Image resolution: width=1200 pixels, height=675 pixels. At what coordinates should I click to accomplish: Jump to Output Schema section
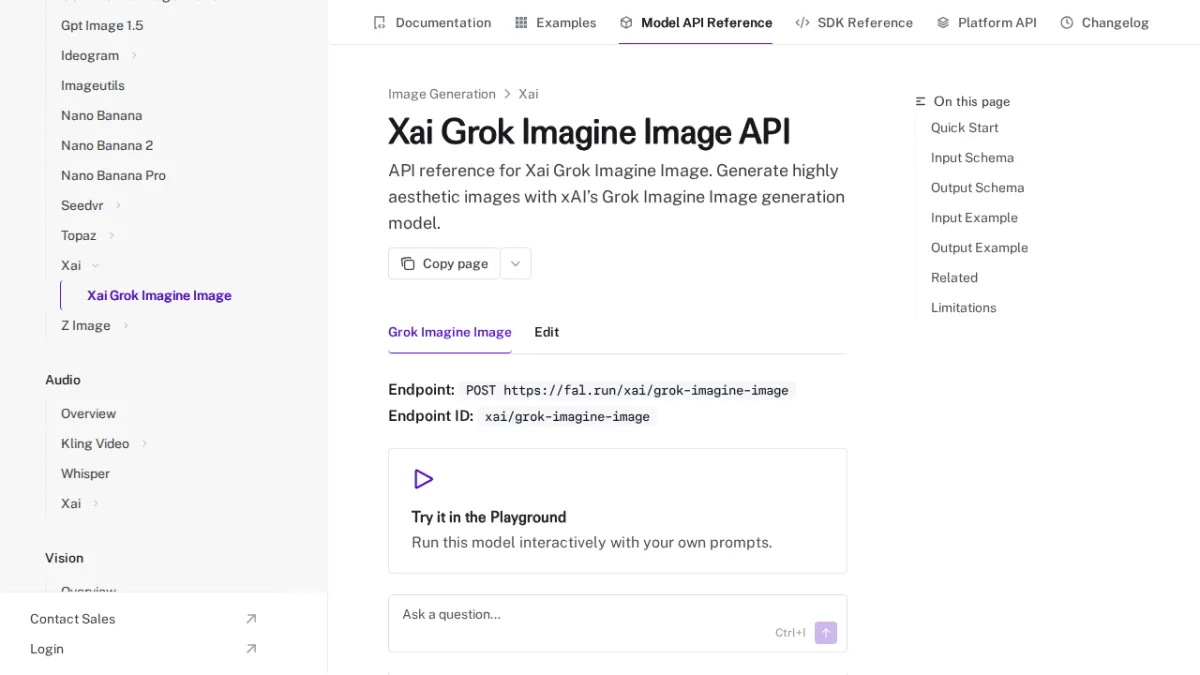point(977,188)
